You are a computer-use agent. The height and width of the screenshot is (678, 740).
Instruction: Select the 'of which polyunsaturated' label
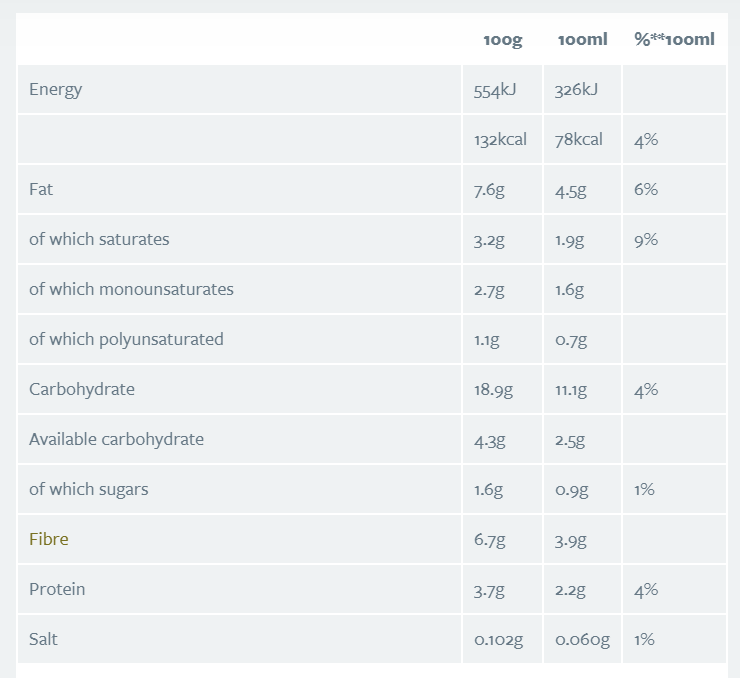pyautogui.click(x=126, y=339)
